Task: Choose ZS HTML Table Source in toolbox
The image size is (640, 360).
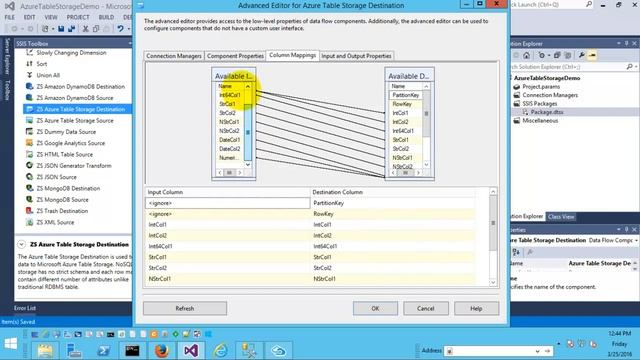Action: (x=64, y=154)
